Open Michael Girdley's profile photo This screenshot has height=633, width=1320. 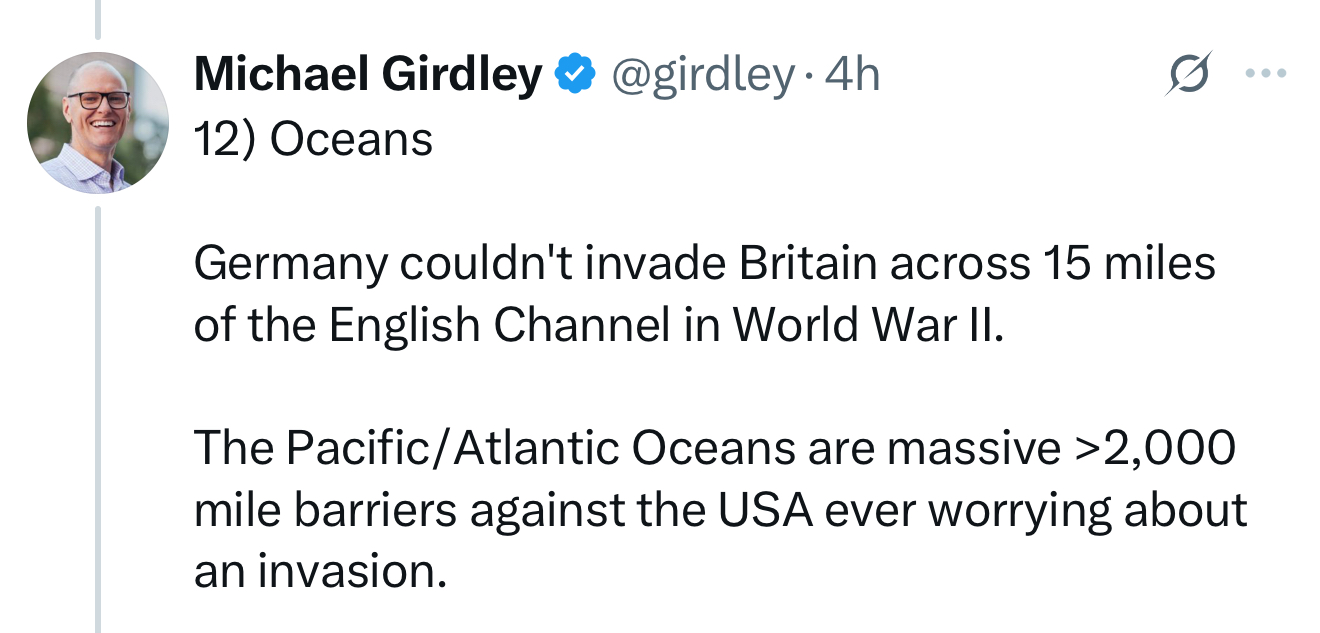(98, 121)
